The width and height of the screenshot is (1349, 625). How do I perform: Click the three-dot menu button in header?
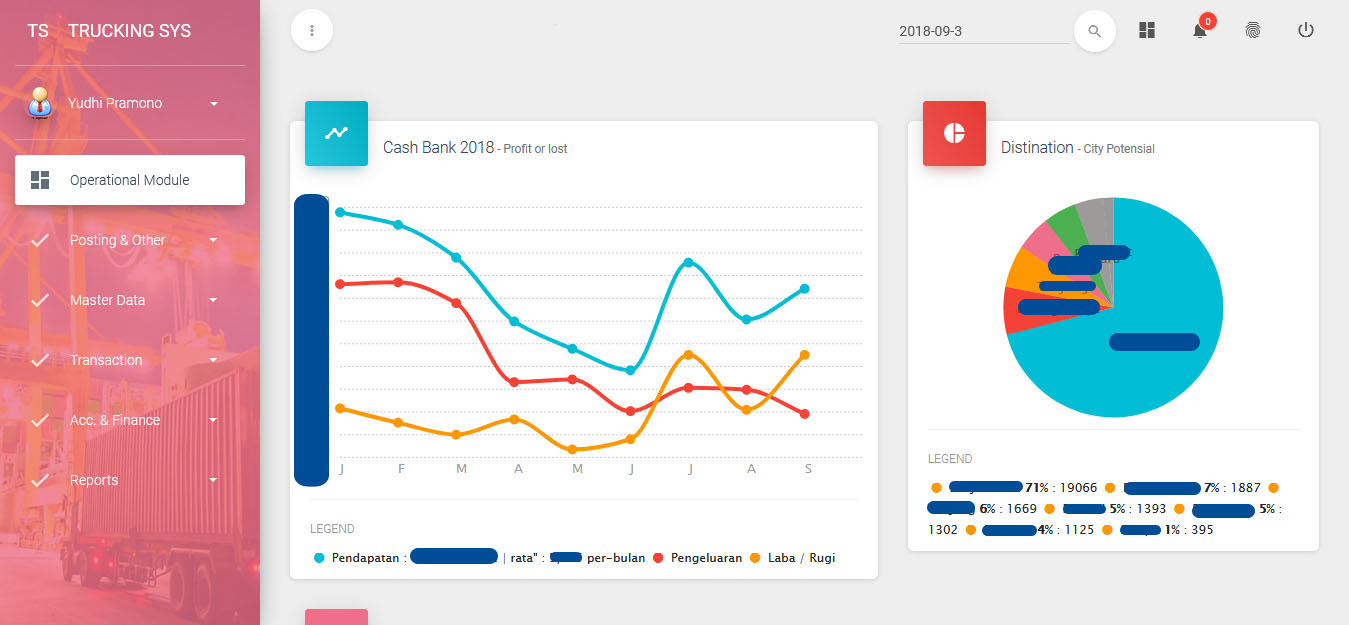click(312, 31)
